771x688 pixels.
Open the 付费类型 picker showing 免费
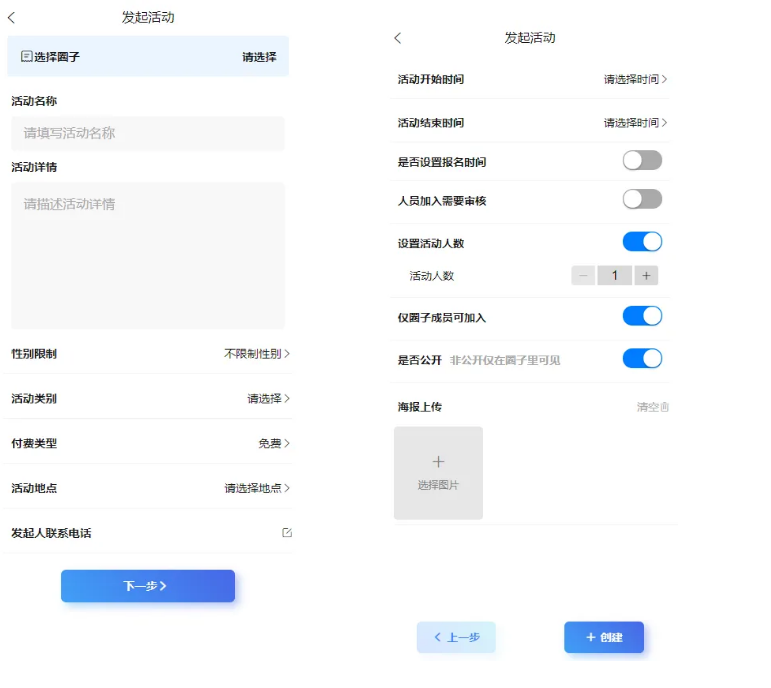(273, 443)
